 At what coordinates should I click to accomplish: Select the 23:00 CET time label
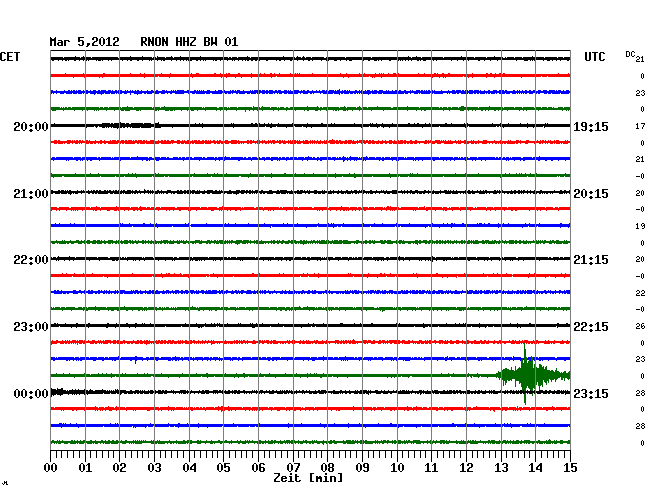31,327
